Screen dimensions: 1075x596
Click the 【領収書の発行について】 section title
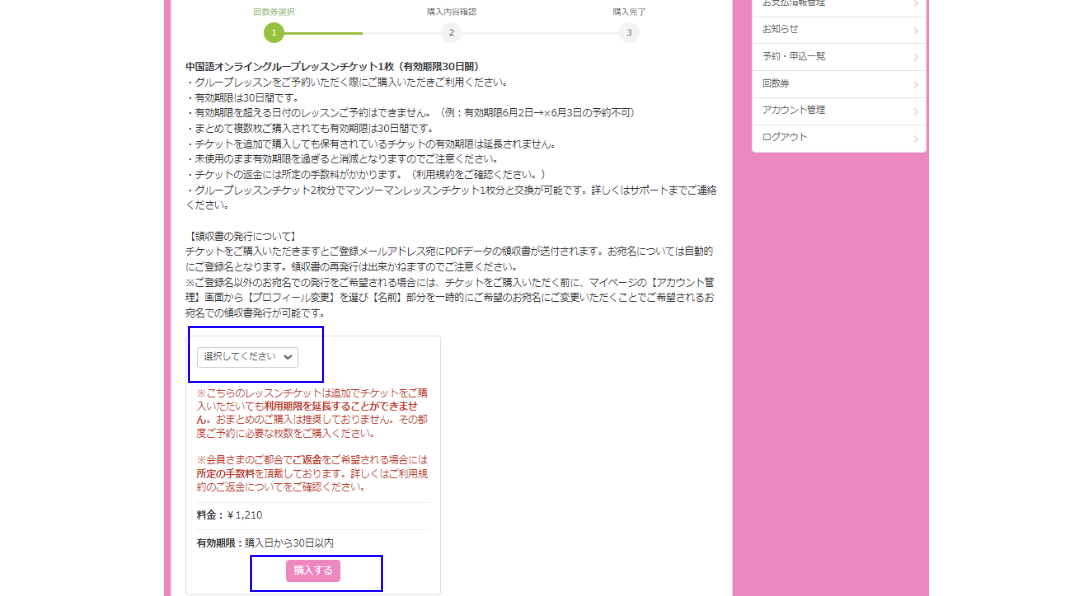241,236
